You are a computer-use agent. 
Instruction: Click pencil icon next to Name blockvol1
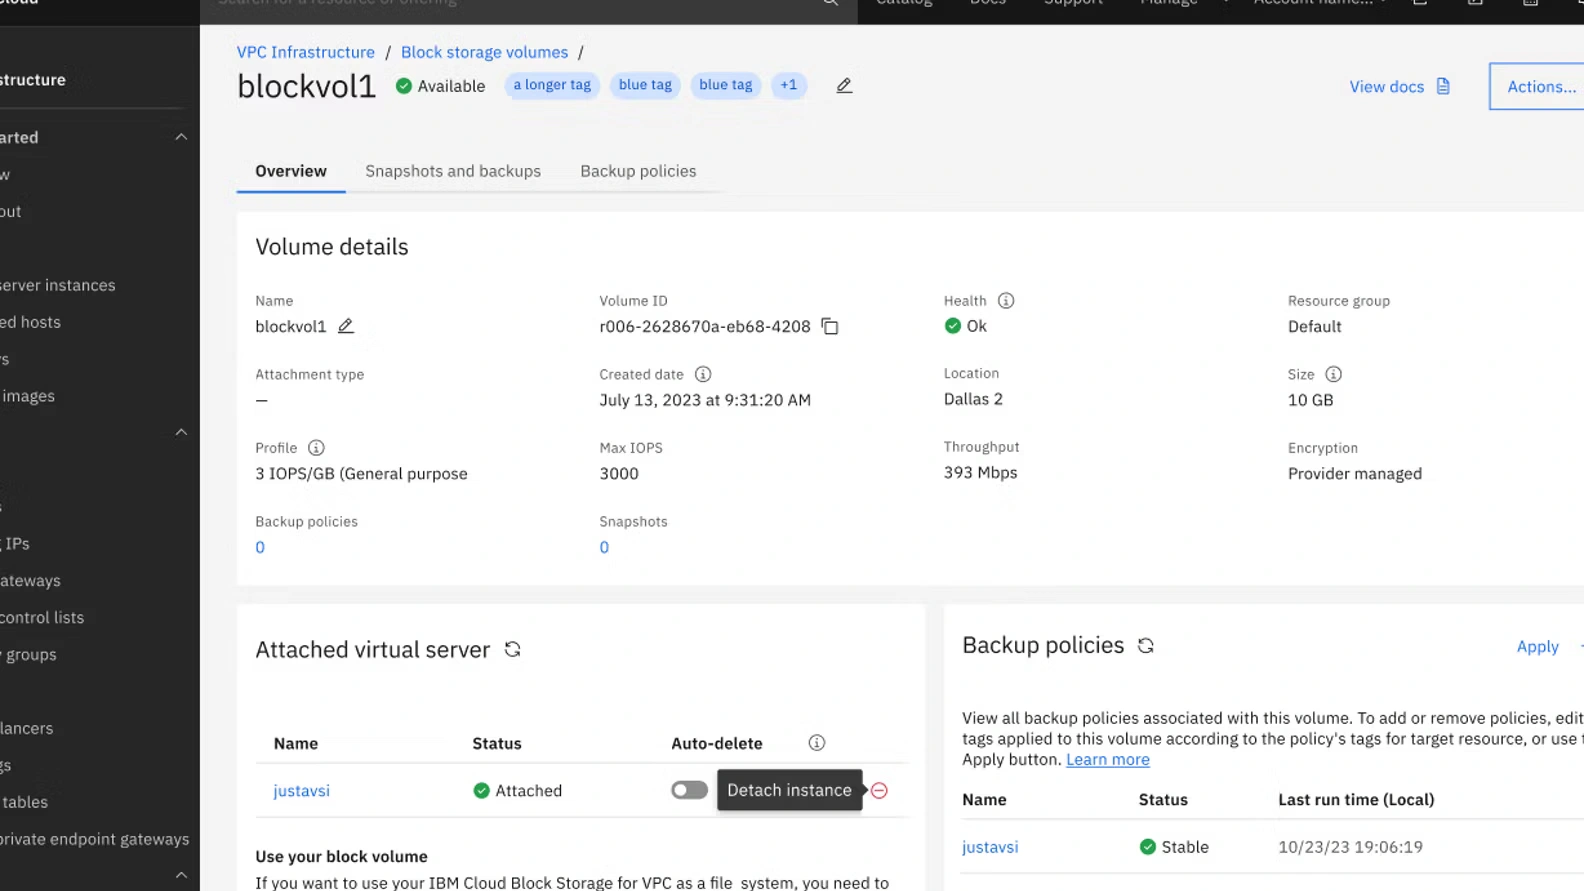pos(346,326)
